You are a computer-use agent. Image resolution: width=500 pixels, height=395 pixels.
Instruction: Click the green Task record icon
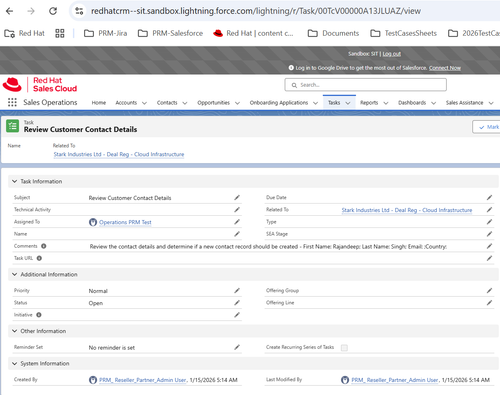pyautogui.click(x=13, y=126)
